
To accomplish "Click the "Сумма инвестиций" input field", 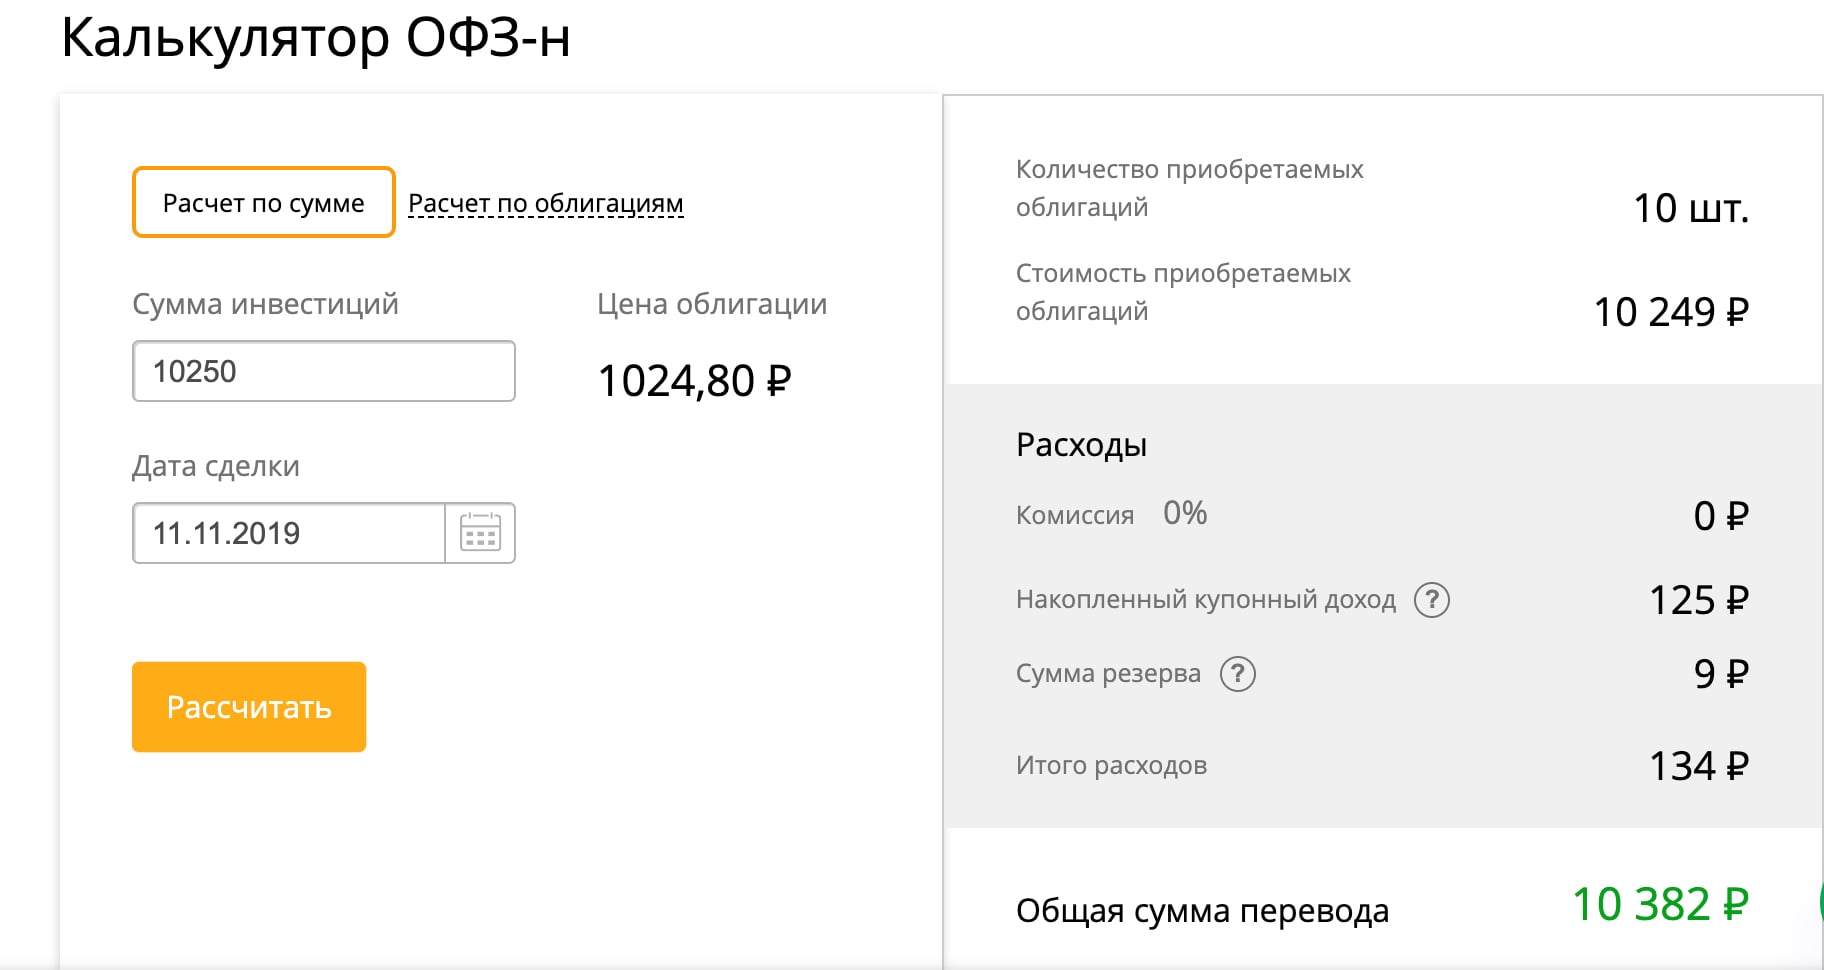I will click(x=323, y=371).
